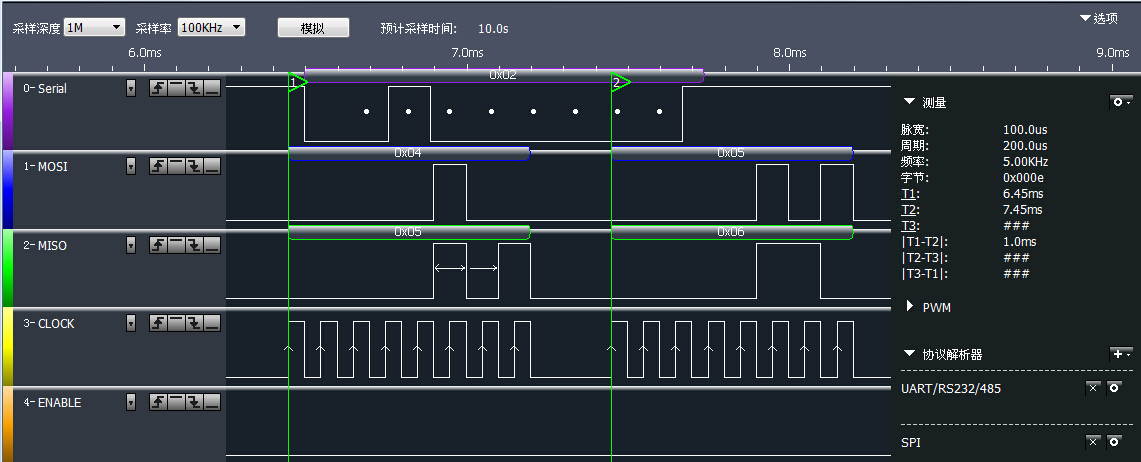
Task: Click the T1 measurement link
Action: [x=909, y=194]
